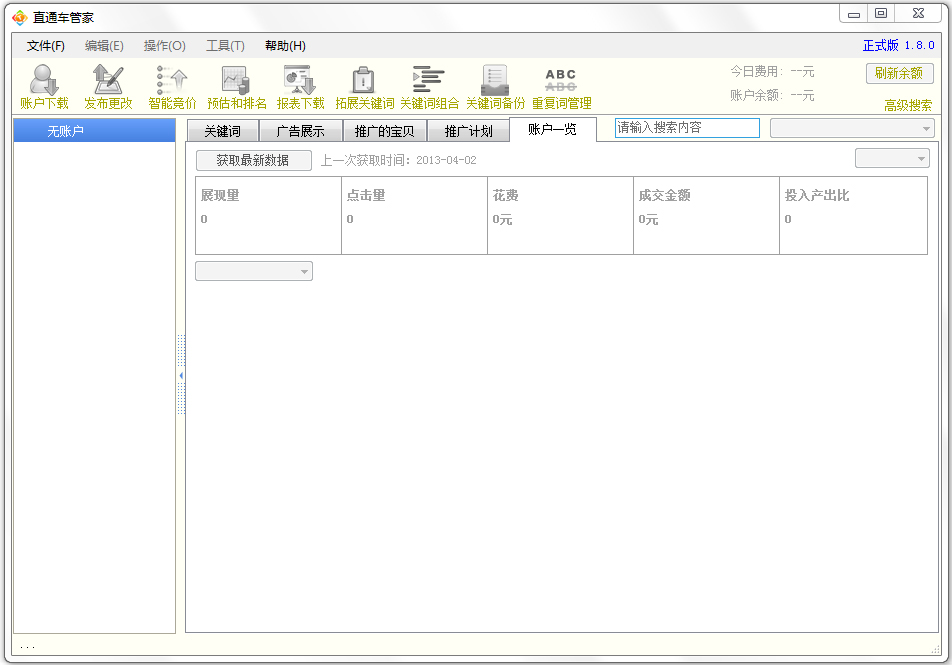Select 无账户 in the account list
The height and width of the screenshot is (665, 952).
pyautogui.click(x=95, y=131)
